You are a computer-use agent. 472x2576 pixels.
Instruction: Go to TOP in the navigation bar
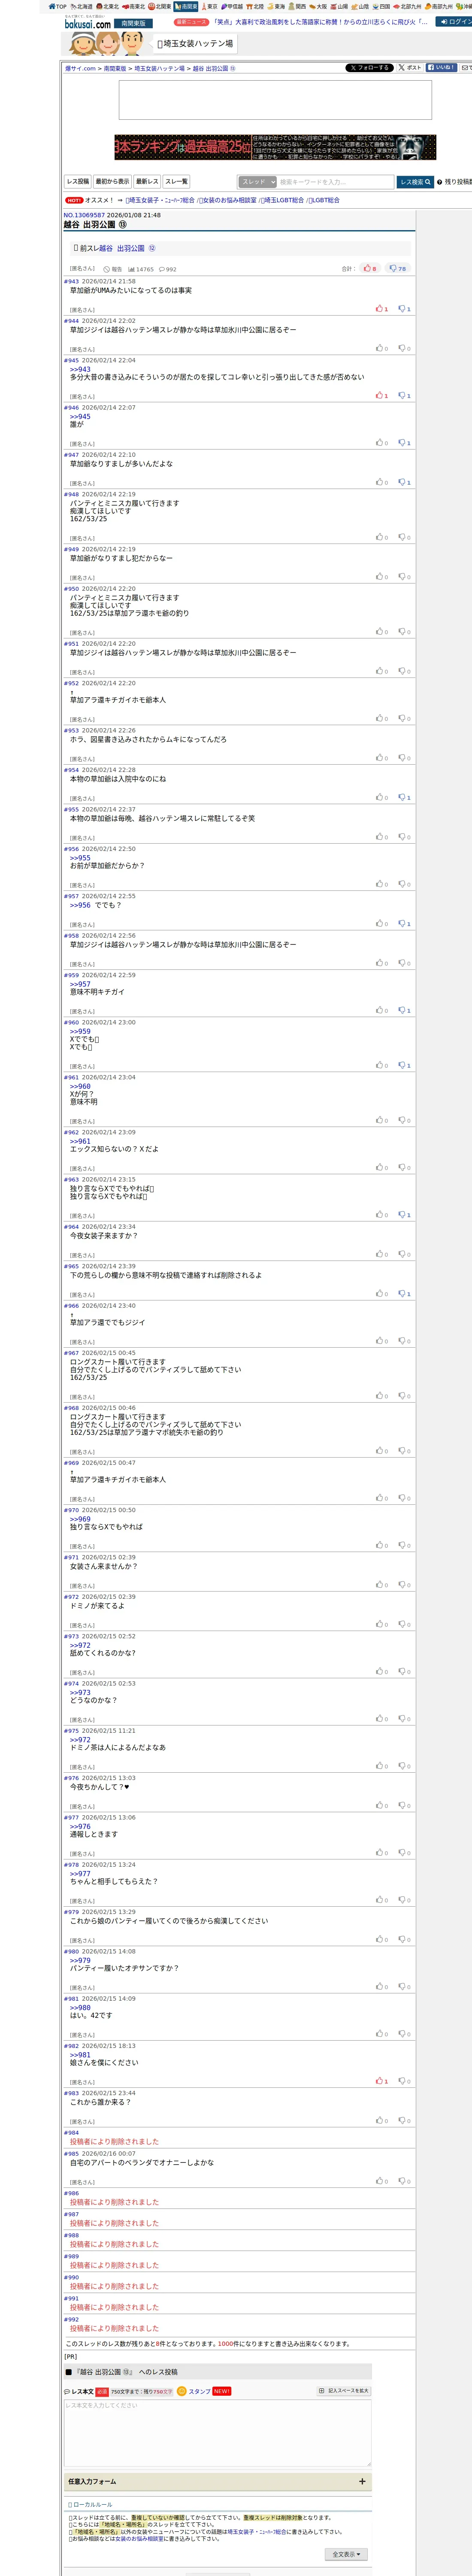(58, 6)
